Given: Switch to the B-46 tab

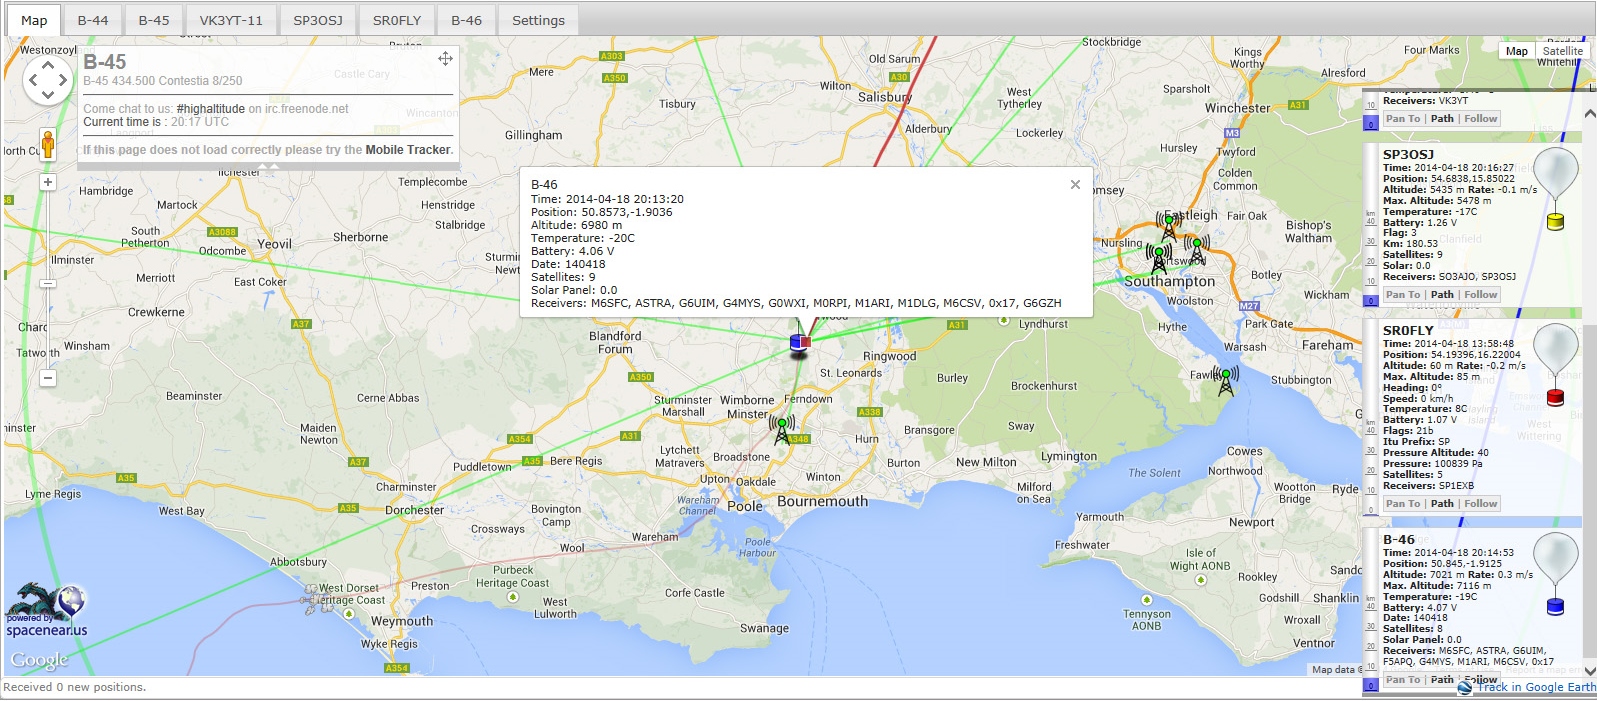Looking at the screenshot, I should [466, 20].
